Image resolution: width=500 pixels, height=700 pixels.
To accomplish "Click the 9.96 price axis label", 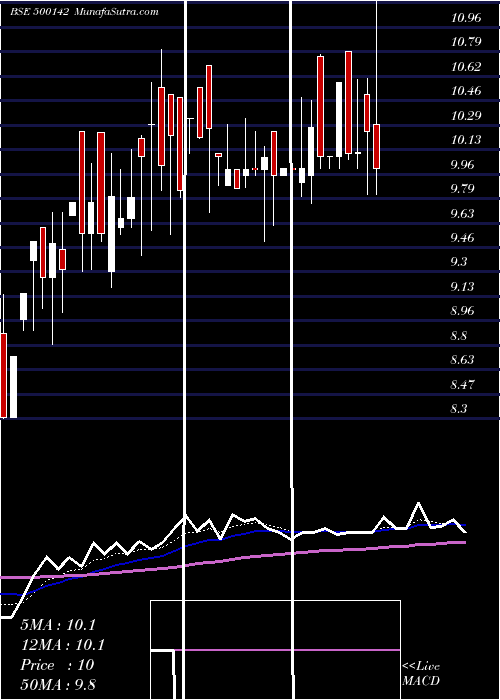I will [462, 164].
